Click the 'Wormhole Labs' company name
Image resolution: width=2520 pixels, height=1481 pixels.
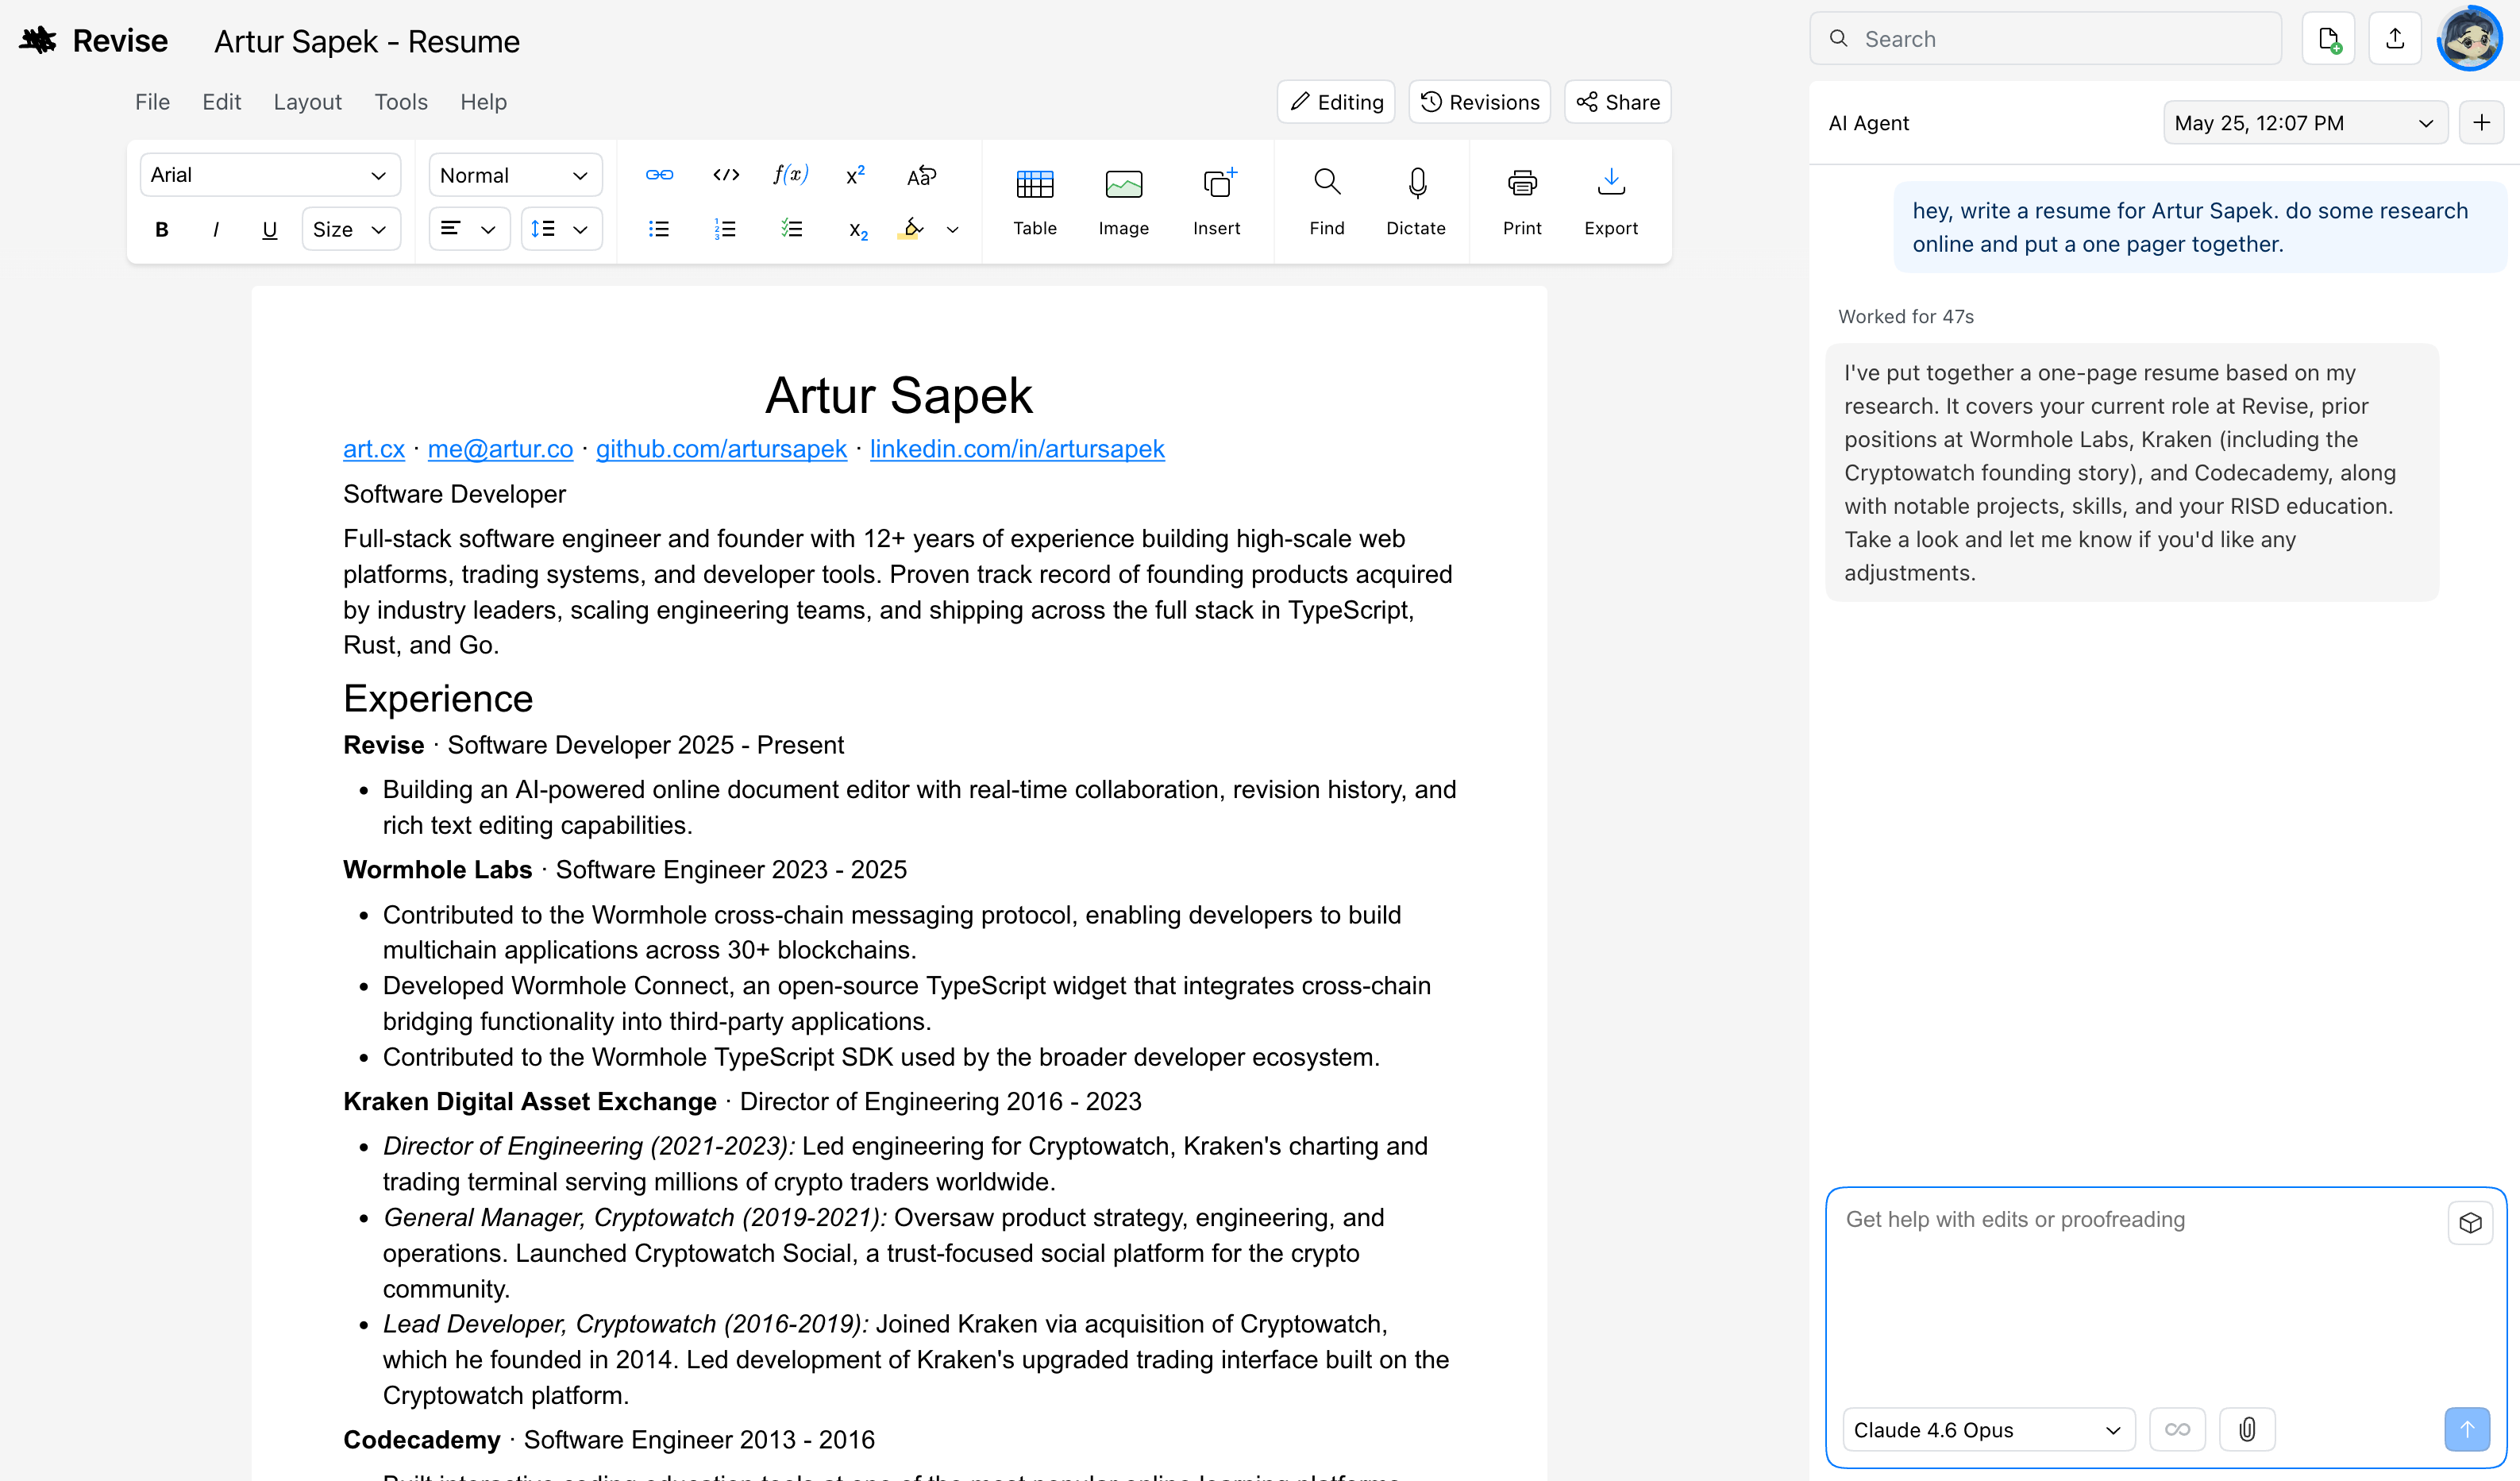click(x=437, y=870)
